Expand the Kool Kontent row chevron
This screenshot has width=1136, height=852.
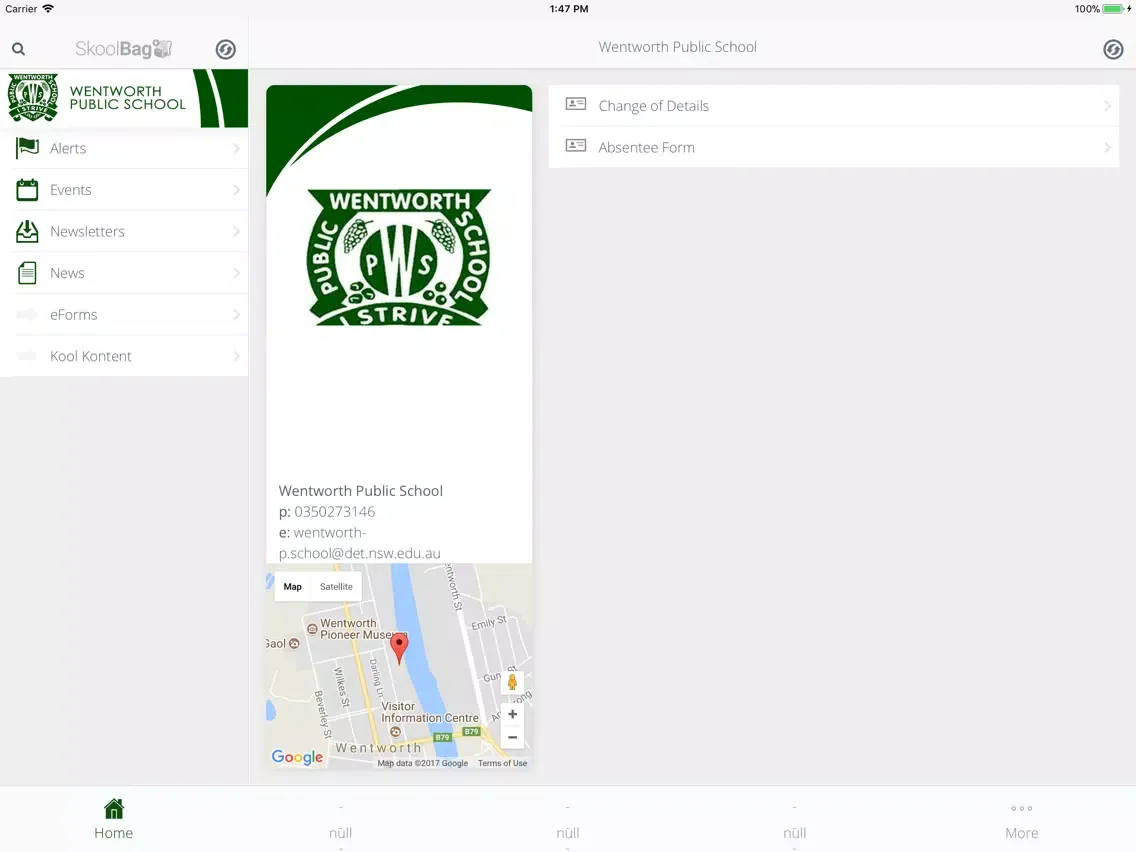coord(236,356)
